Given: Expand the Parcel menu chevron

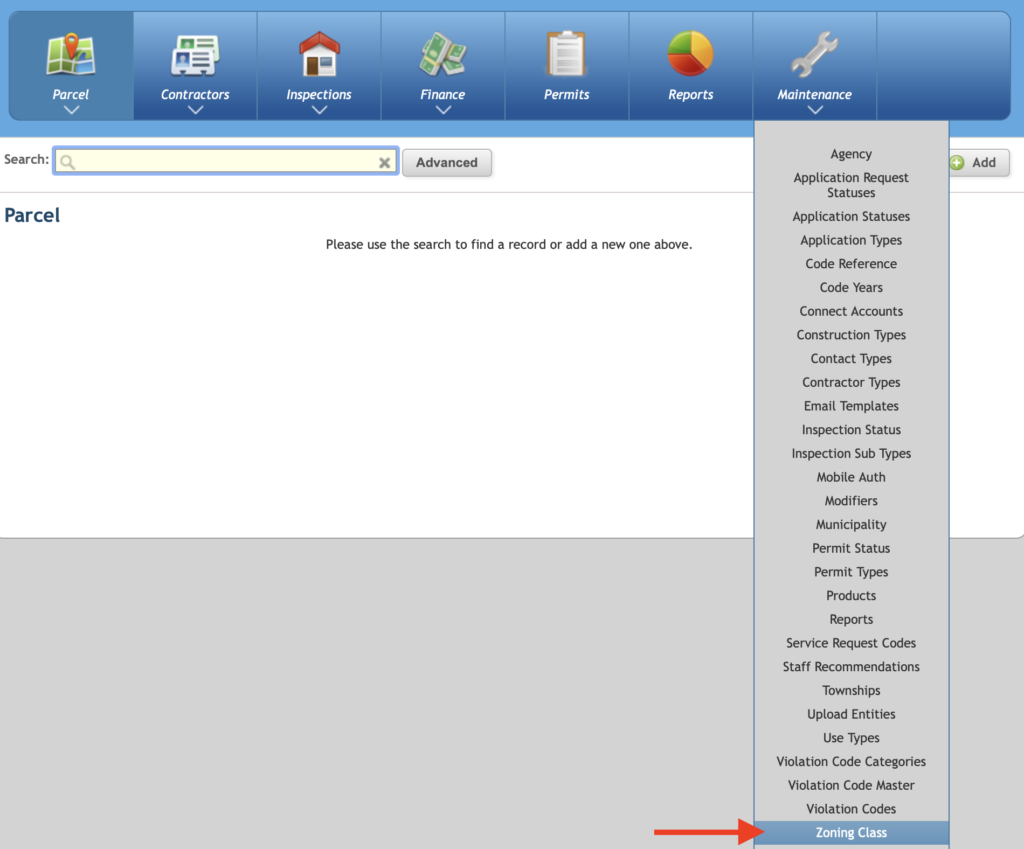Looking at the screenshot, I should pyautogui.click(x=71, y=110).
